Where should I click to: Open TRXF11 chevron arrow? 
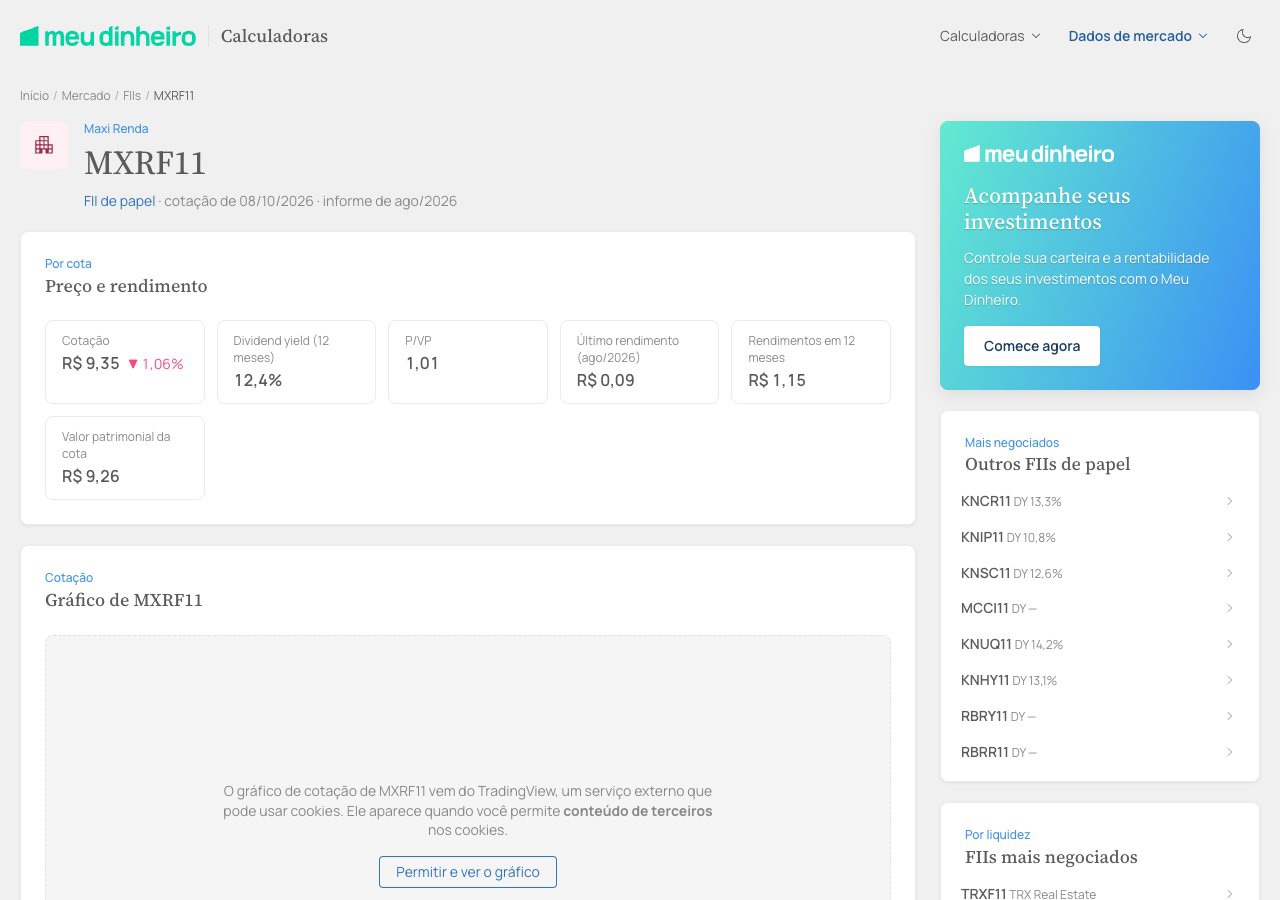(x=1229, y=894)
